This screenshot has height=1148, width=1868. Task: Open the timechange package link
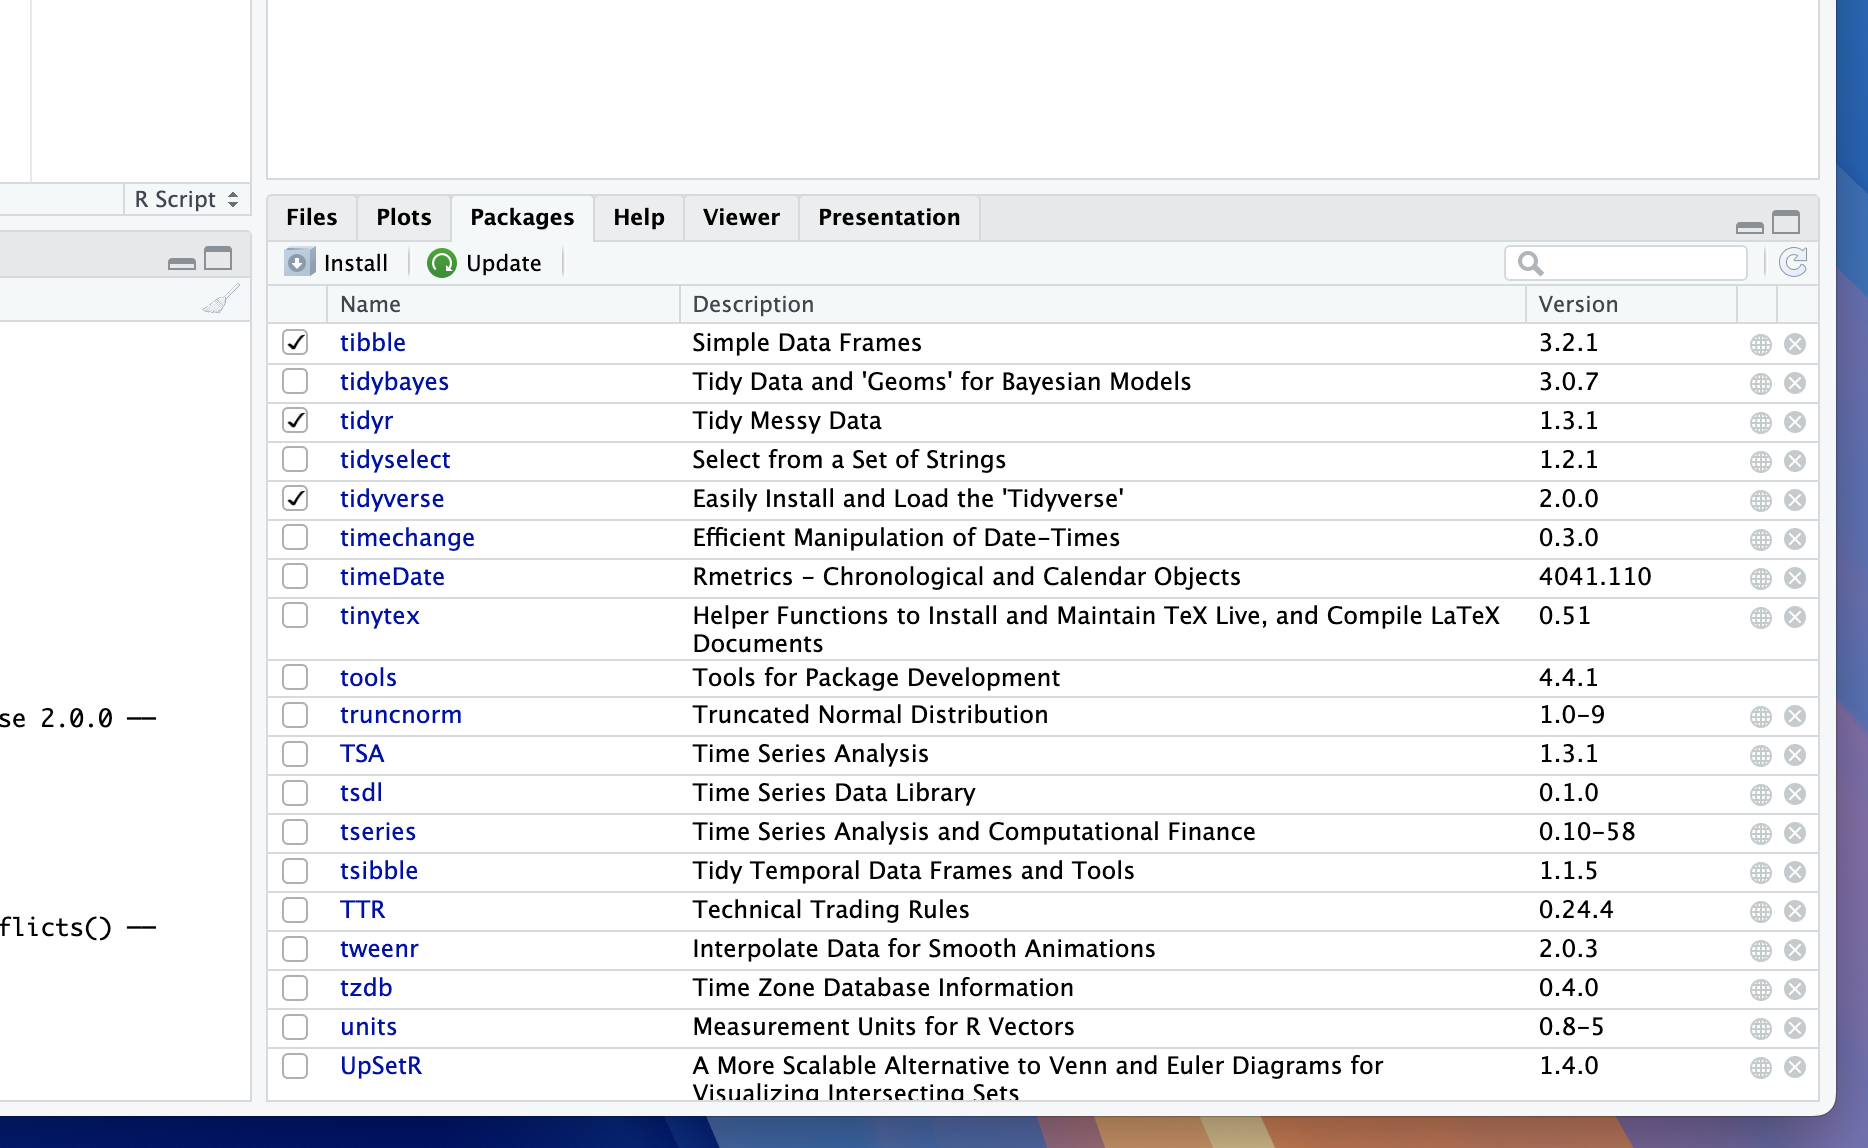pos(407,538)
